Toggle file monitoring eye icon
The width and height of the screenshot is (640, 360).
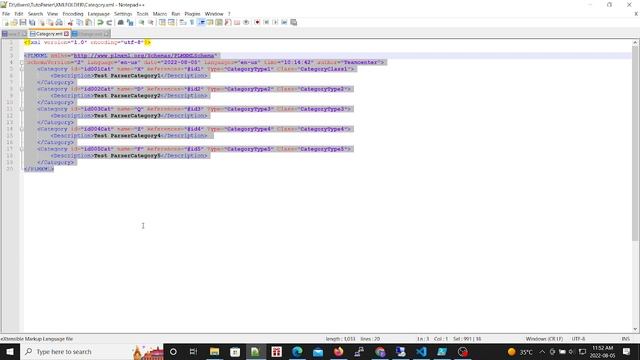pyautogui.click(x=246, y=22)
